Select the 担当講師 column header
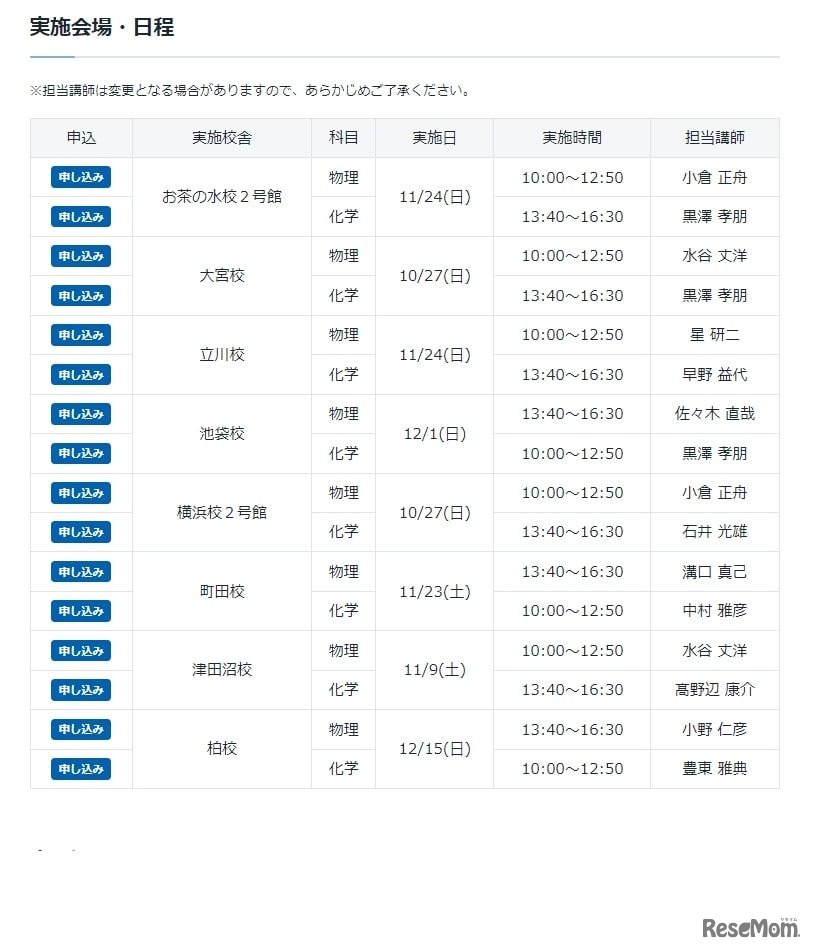The height and width of the screenshot is (951, 813). coord(715,138)
